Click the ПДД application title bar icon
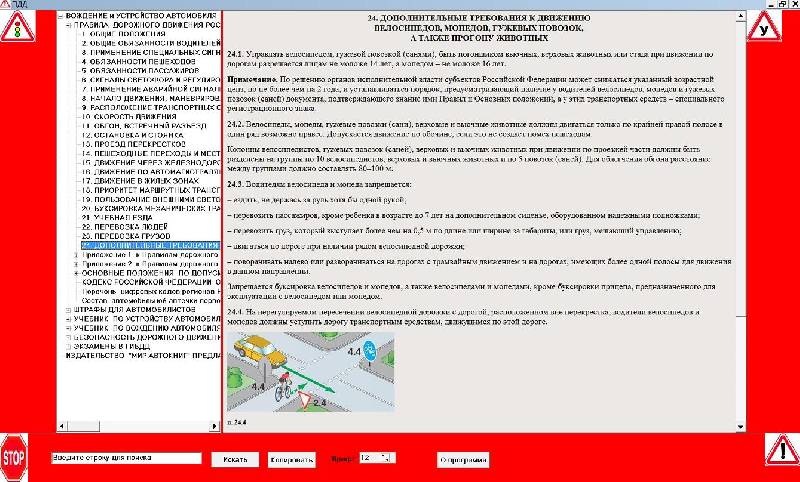 coord(5,4)
